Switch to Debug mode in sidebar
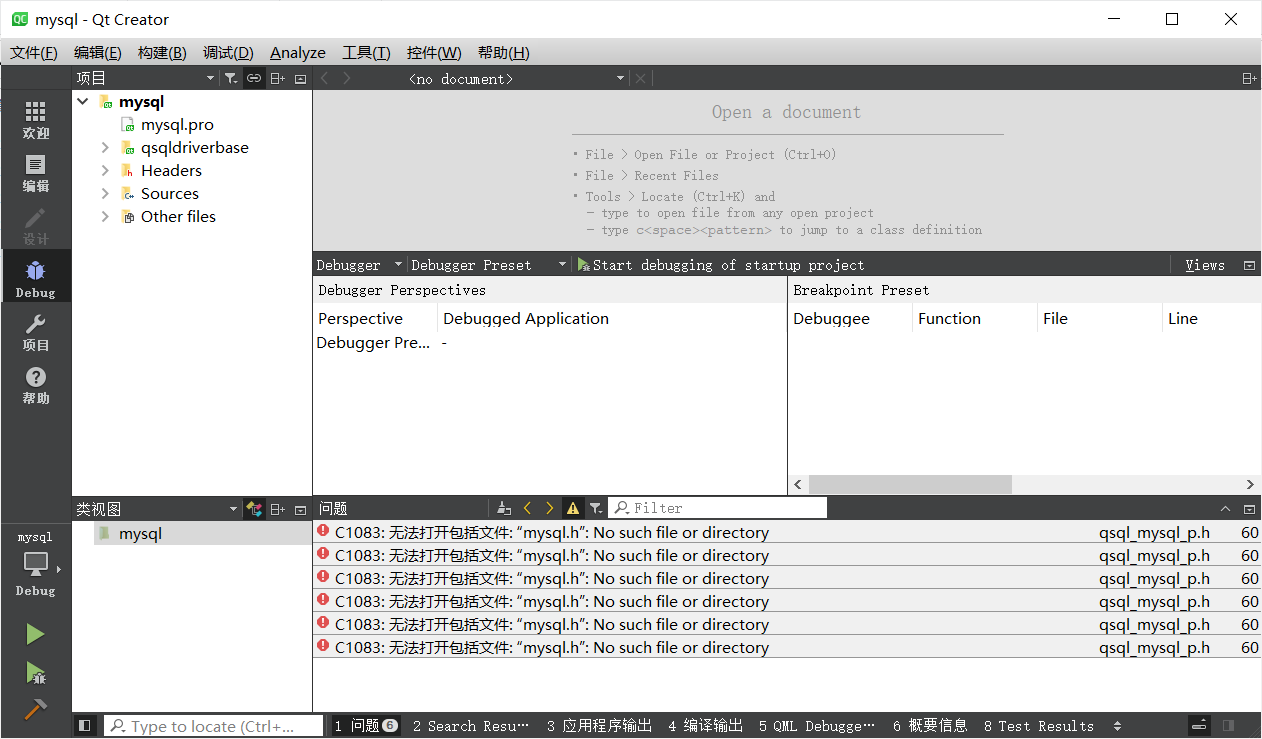The image size is (1262, 739). 36,278
